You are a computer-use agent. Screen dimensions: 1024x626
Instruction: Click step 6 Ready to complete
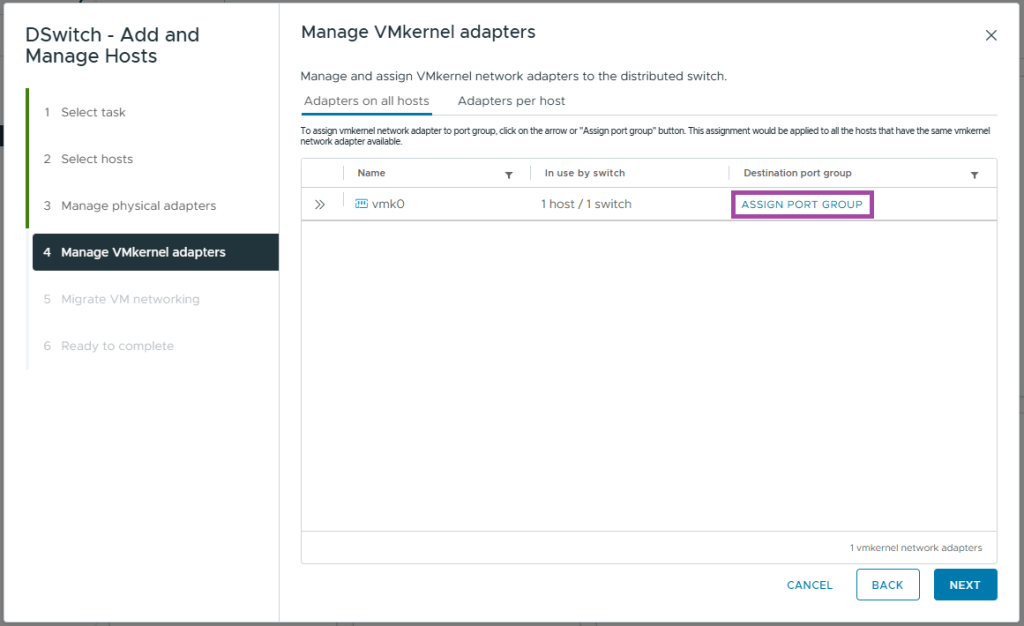click(117, 346)
